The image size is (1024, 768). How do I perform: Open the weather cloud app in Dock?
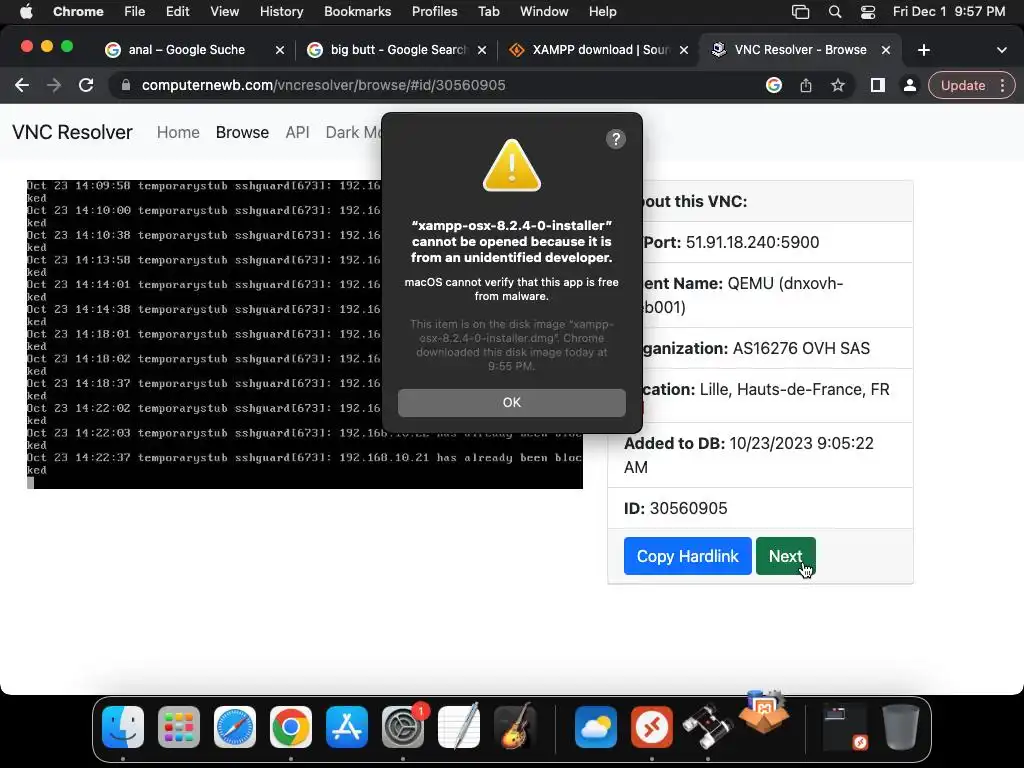(596, 727)
